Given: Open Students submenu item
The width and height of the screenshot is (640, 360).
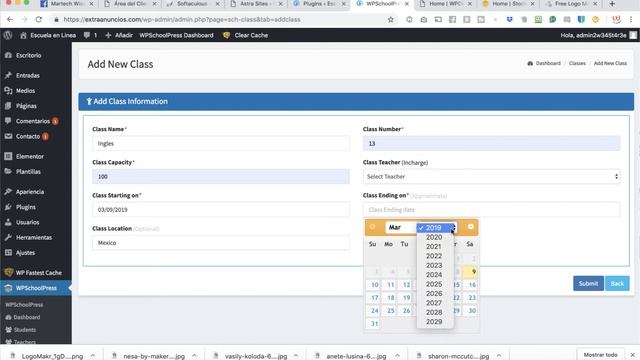Looking at the screenshot, I should point(24,330).
